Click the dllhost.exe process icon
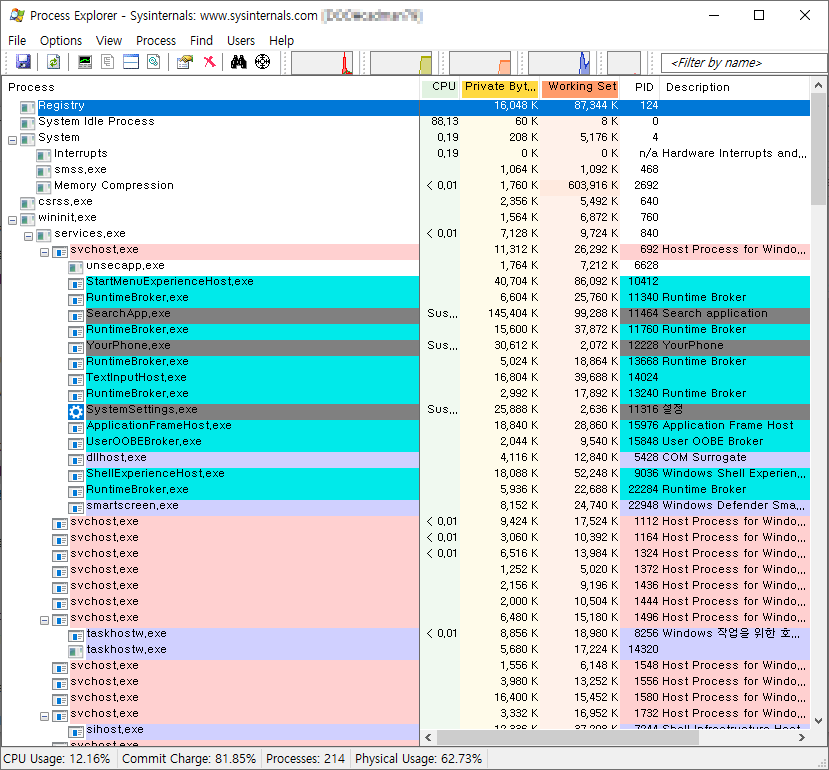This screenshot has width=829, height=770. tap(76, 460)
